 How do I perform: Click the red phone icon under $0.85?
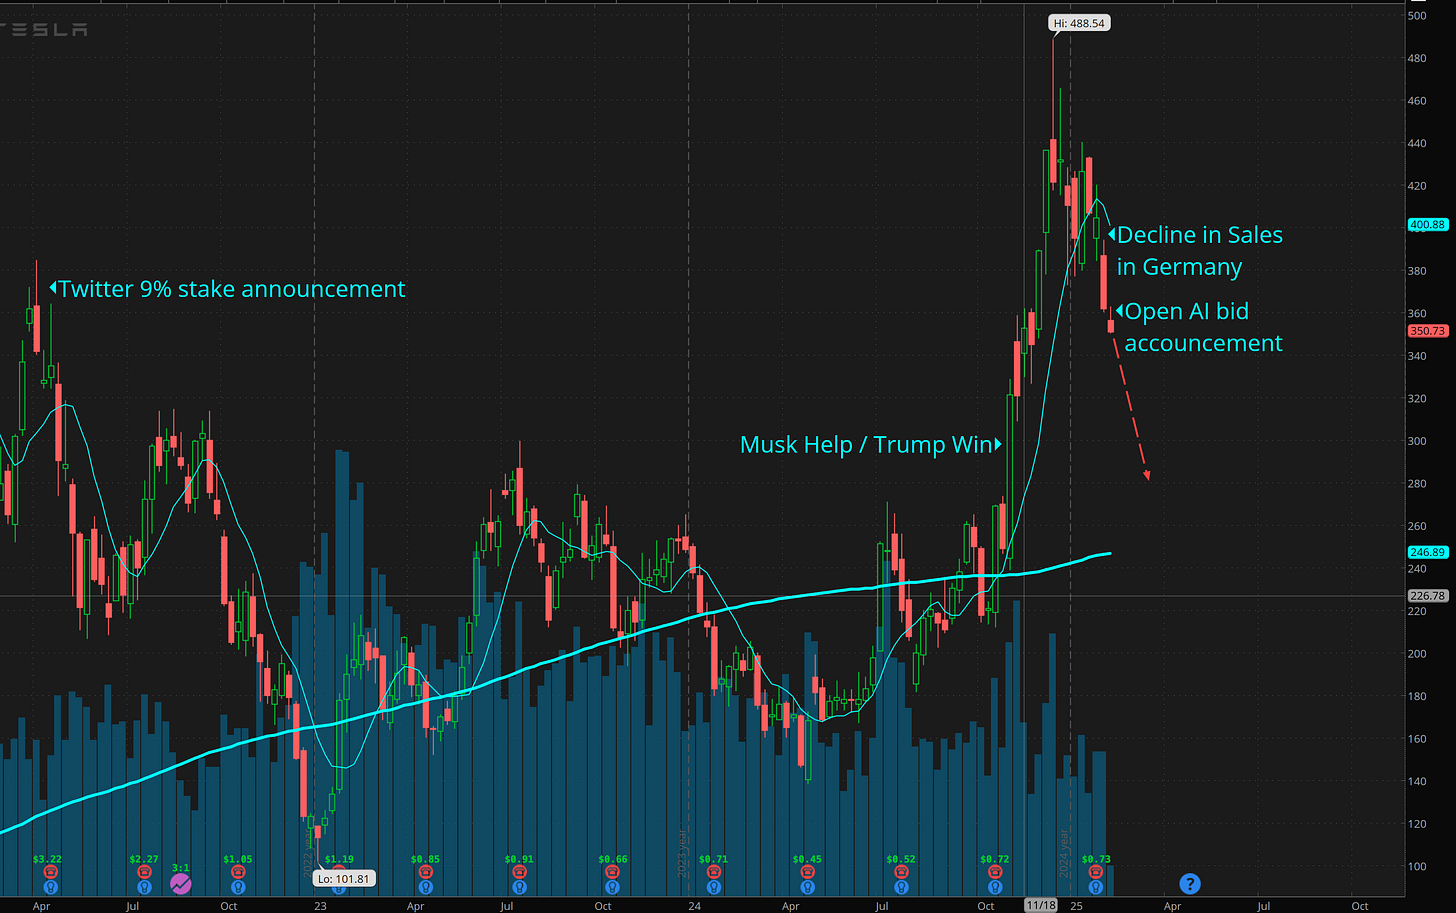[425, 872]
